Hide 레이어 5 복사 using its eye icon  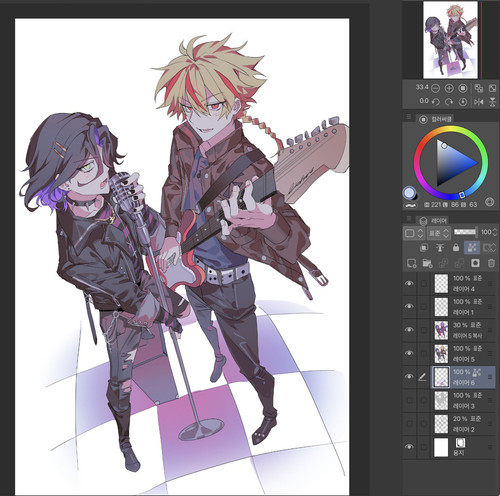point(409,330)
